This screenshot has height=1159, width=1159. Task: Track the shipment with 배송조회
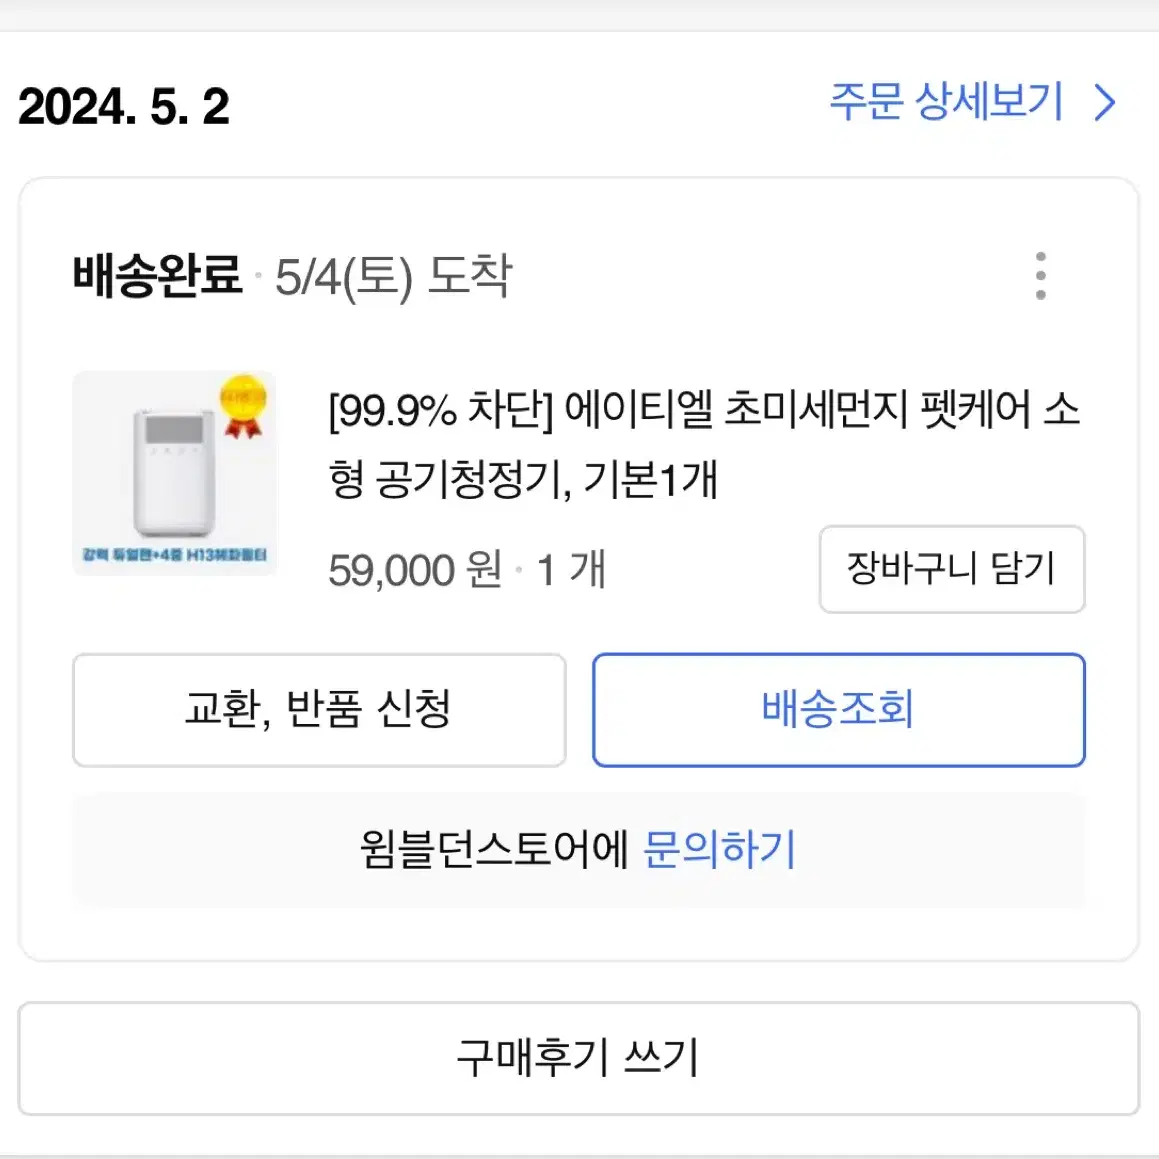(838, 710)
